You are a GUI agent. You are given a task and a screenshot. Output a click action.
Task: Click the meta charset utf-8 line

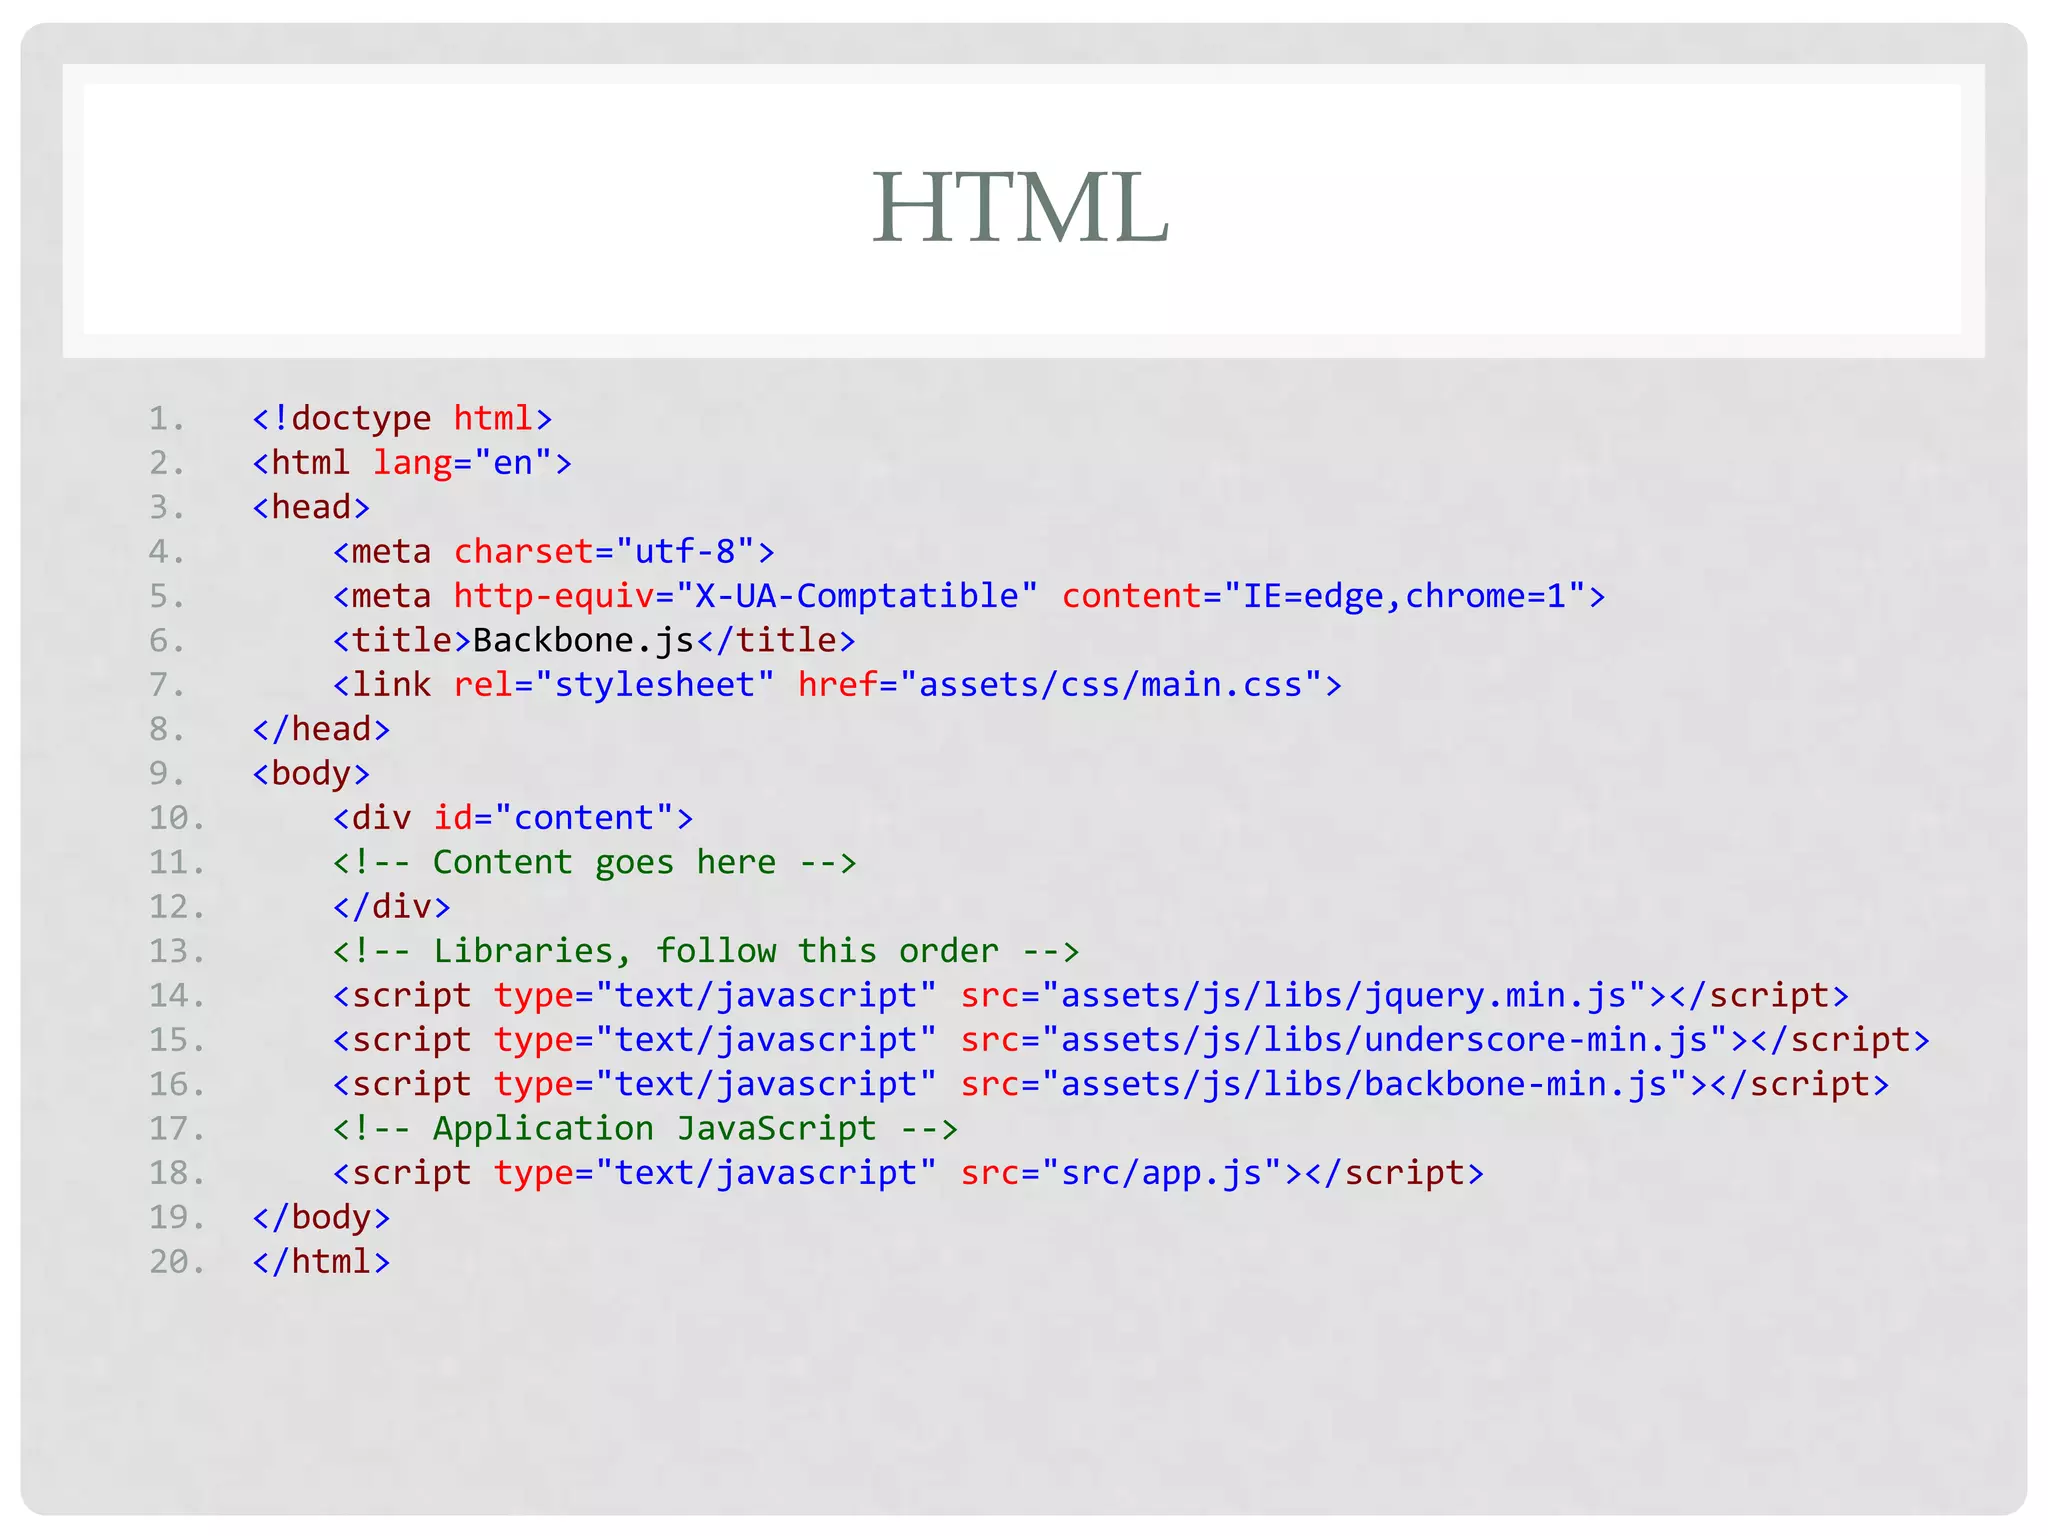pos(554,552)
